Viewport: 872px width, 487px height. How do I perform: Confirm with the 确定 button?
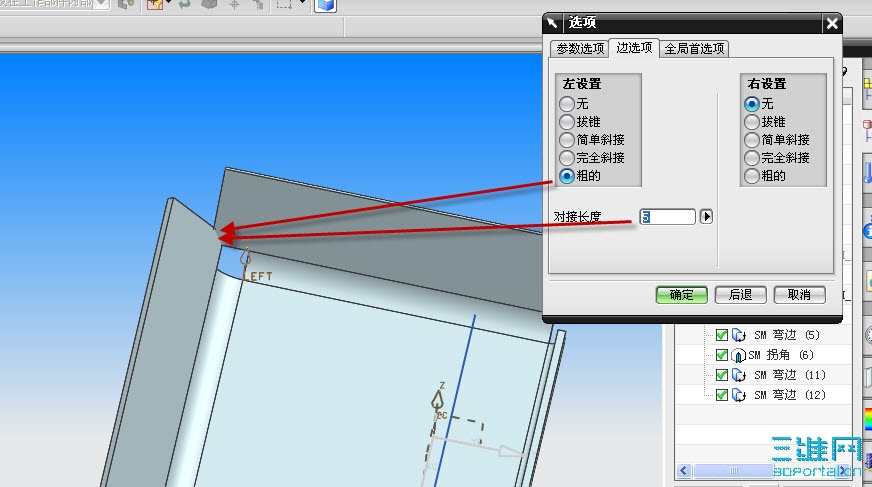[x=681, y=295]
